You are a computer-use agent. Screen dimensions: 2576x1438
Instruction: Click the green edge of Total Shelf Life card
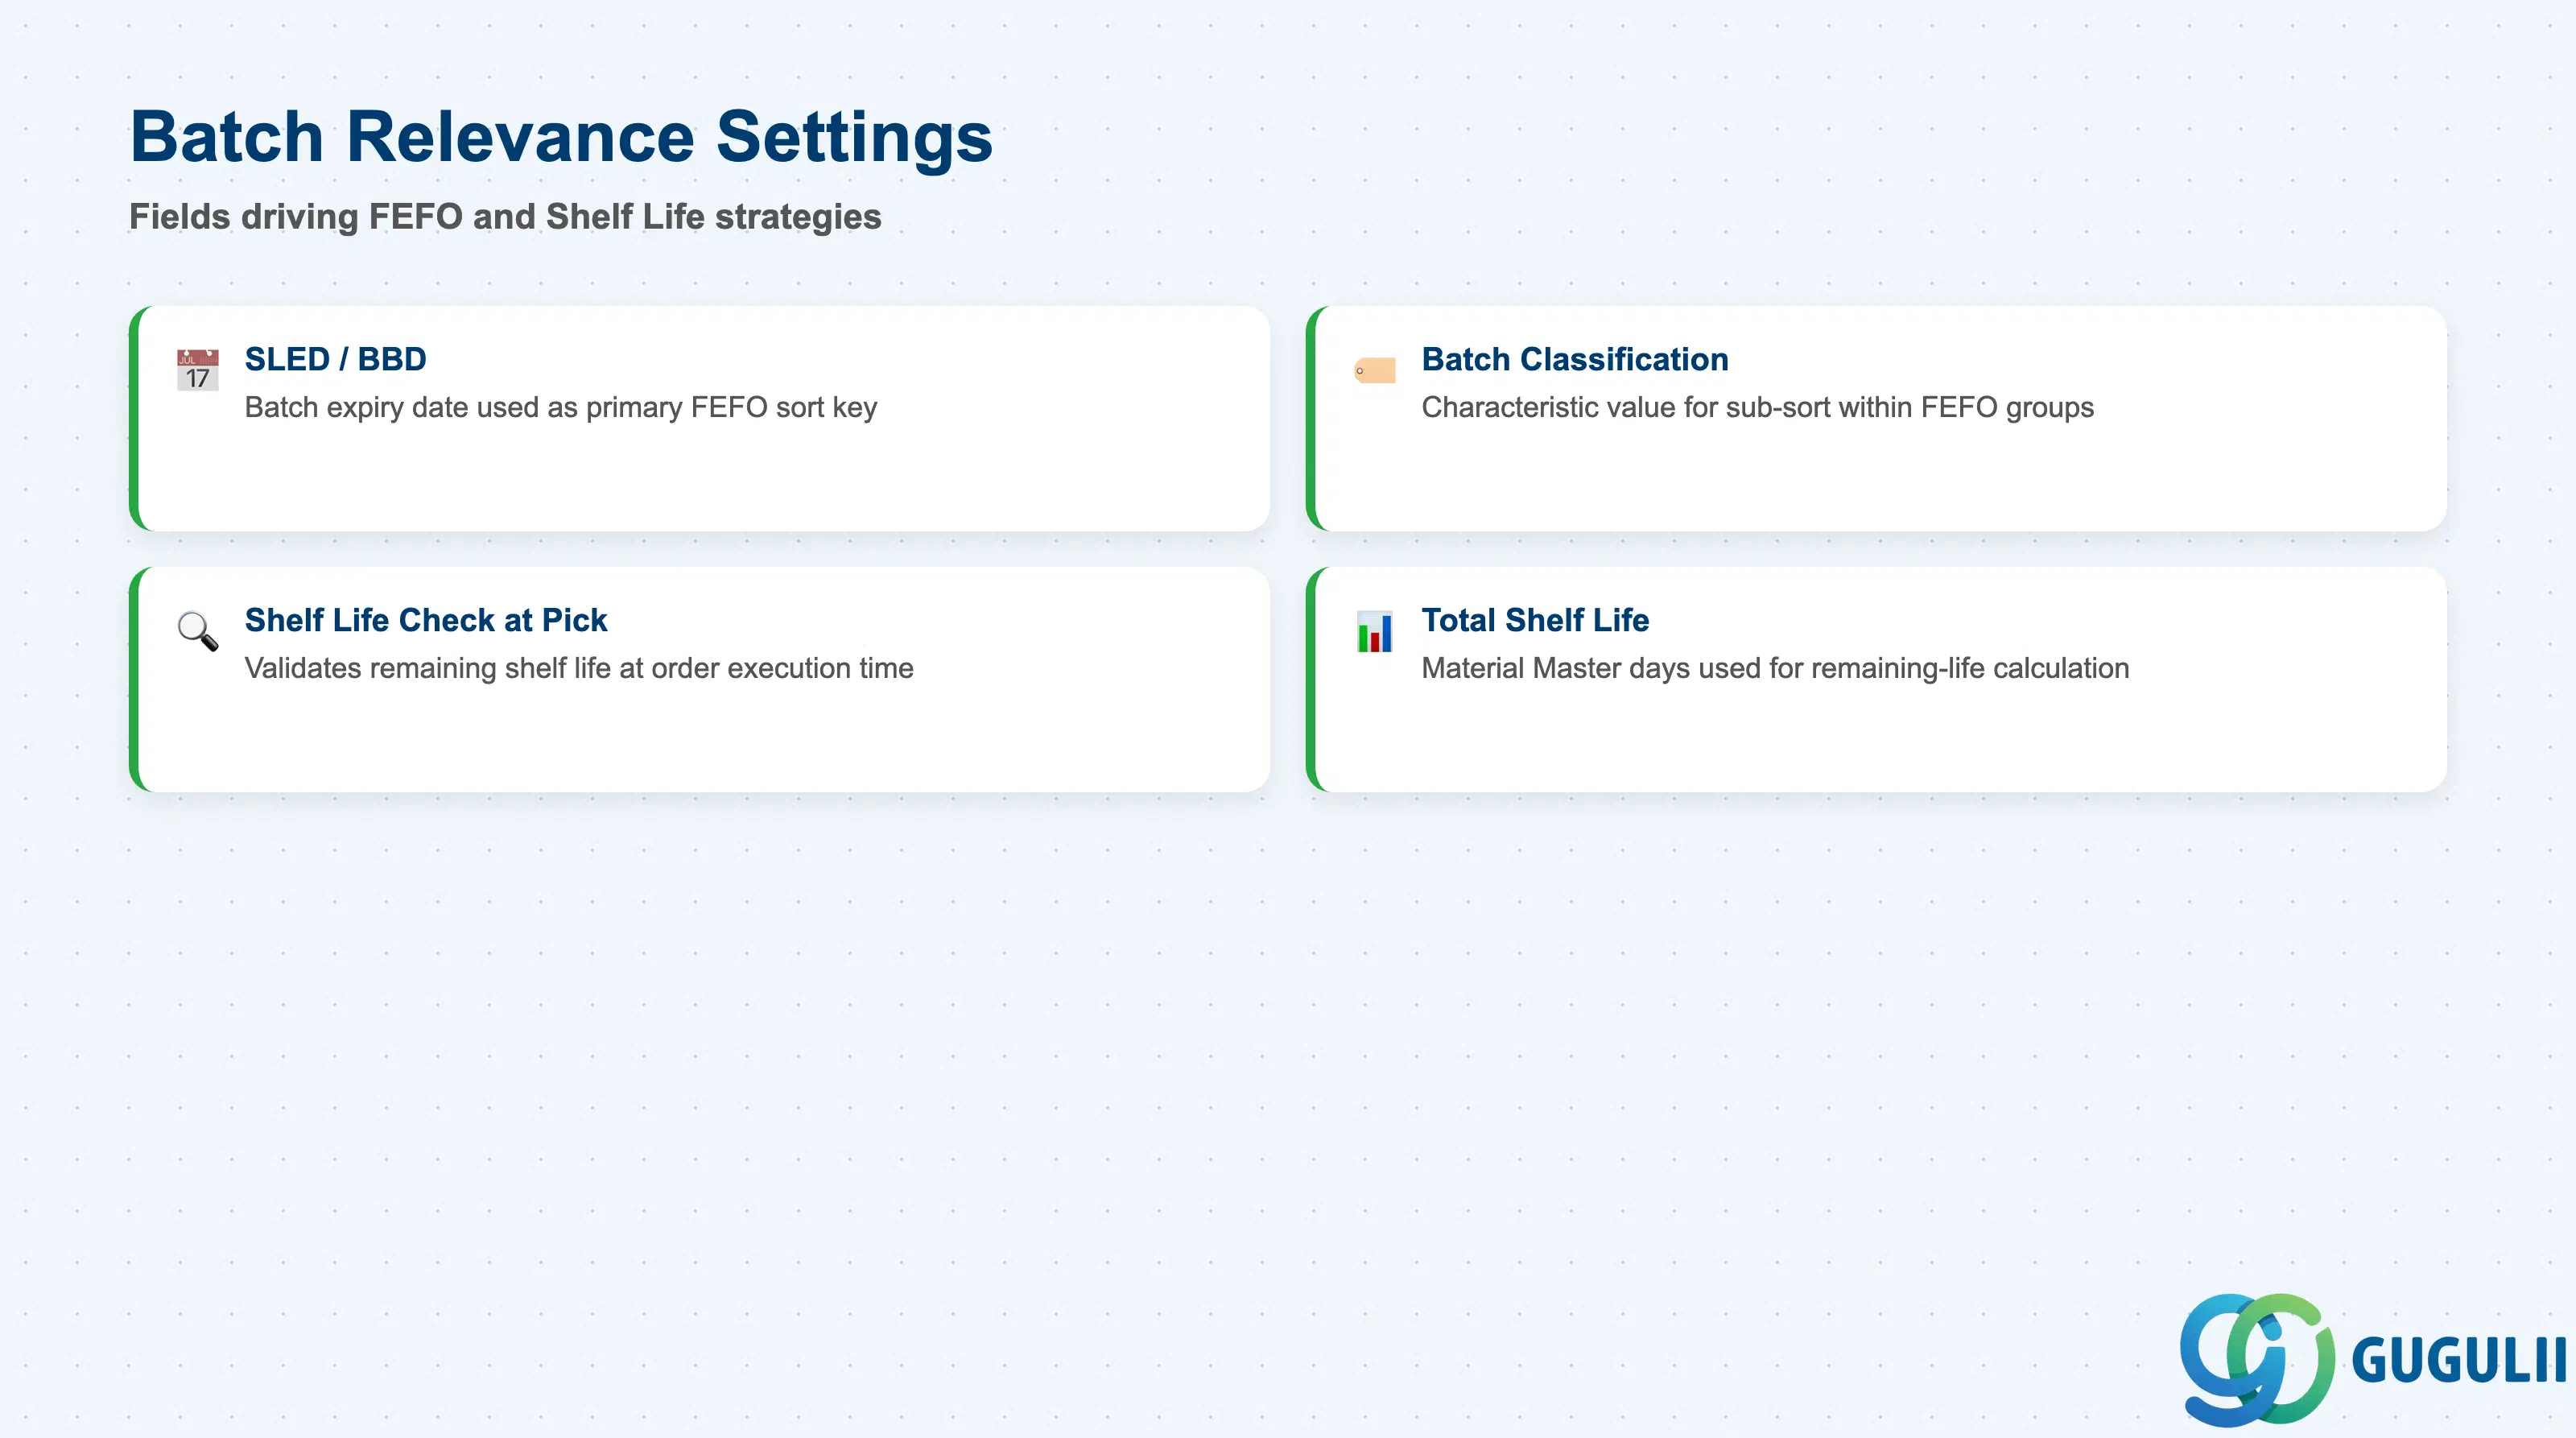click(x=1311, y=680)
